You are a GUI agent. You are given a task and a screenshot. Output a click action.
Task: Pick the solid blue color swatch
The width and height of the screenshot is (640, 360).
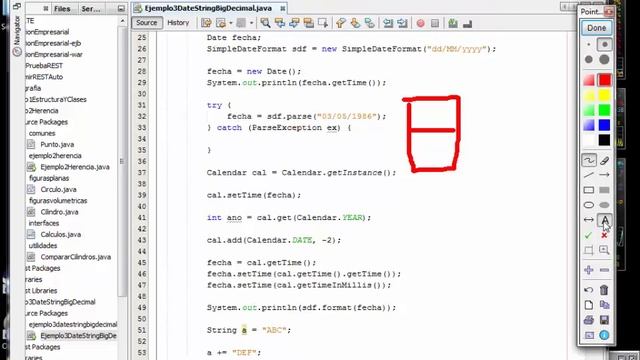604,125
